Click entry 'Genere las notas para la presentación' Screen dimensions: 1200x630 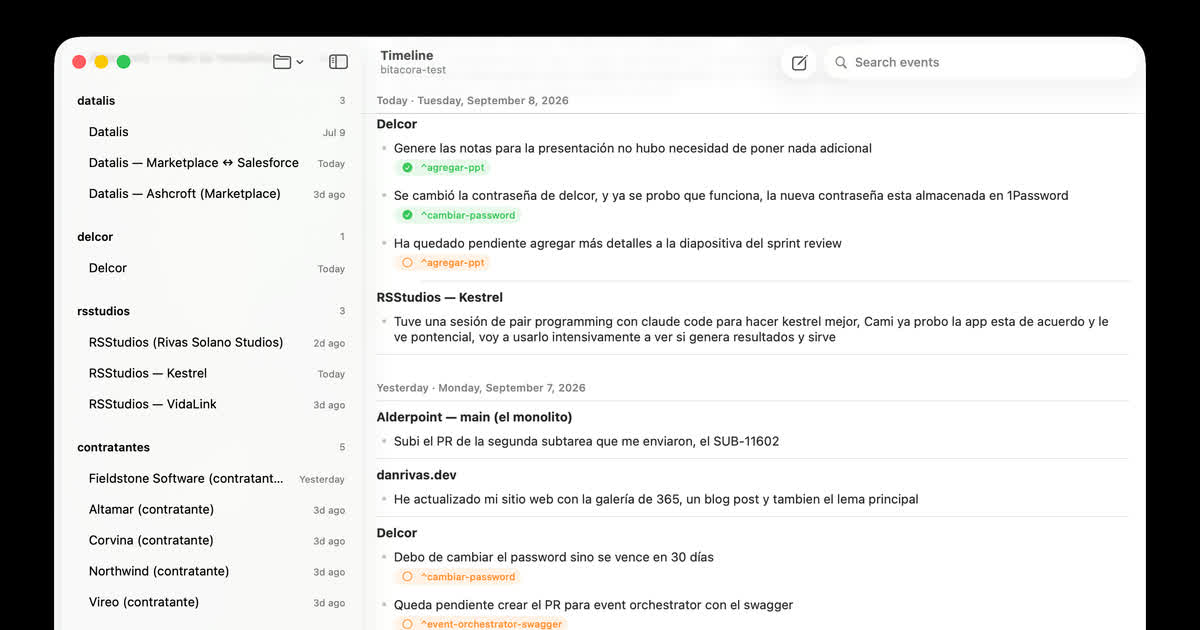click(x=633, y=148)
